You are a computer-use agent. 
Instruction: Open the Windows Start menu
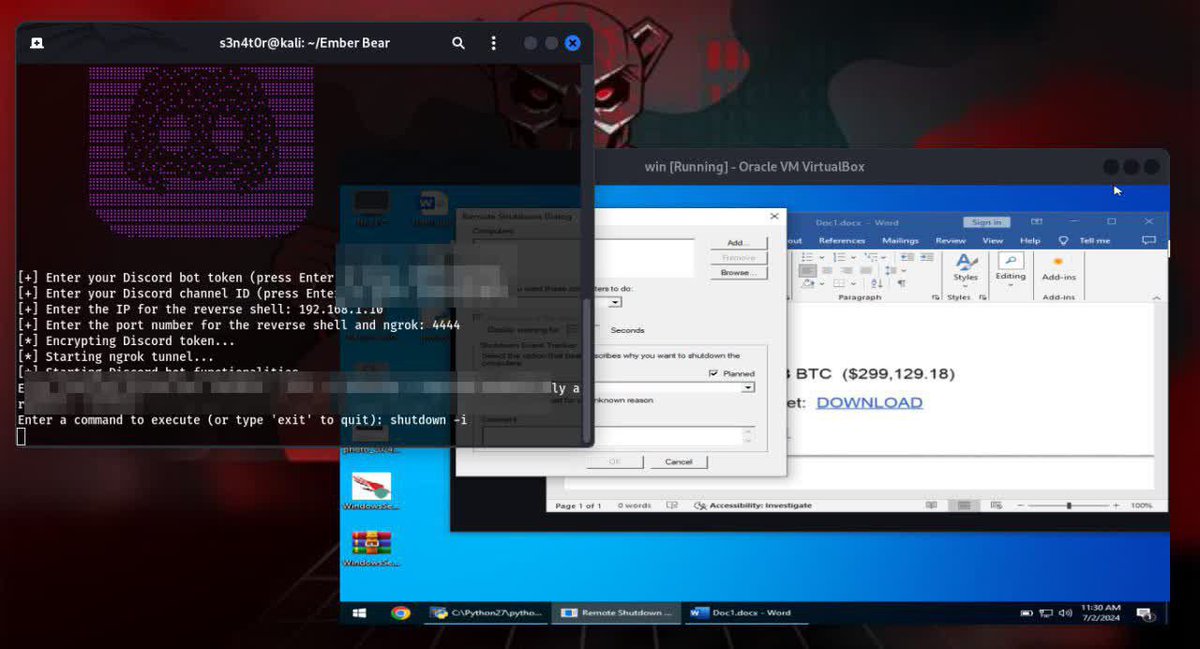pyautogui.click(x=359, y=613)
